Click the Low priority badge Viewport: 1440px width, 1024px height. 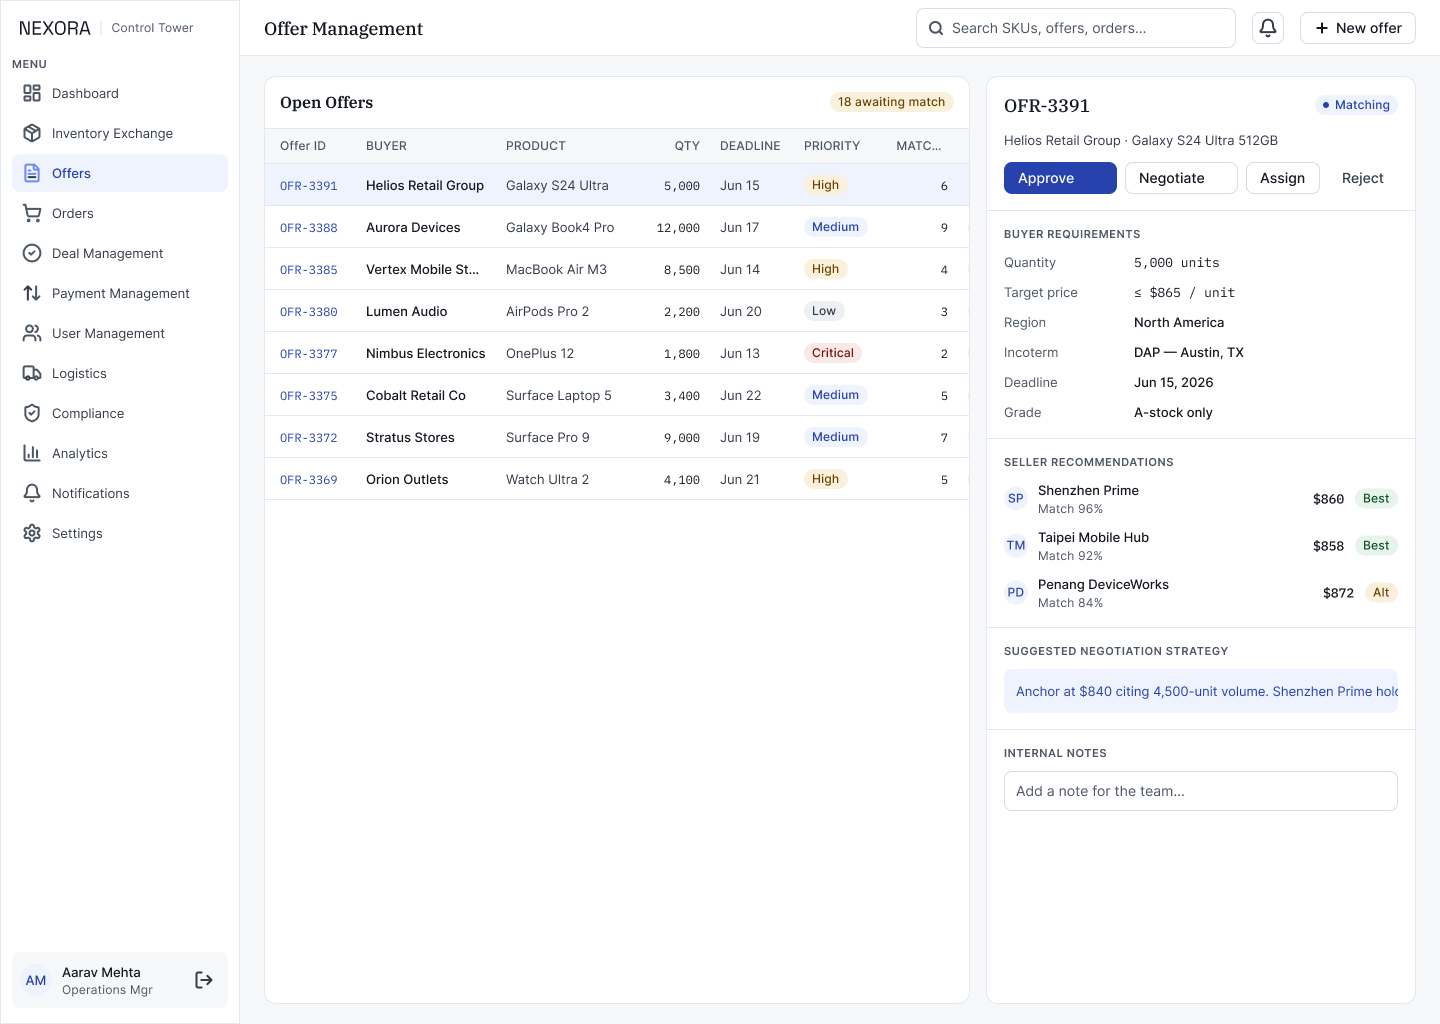coord(824,311)
